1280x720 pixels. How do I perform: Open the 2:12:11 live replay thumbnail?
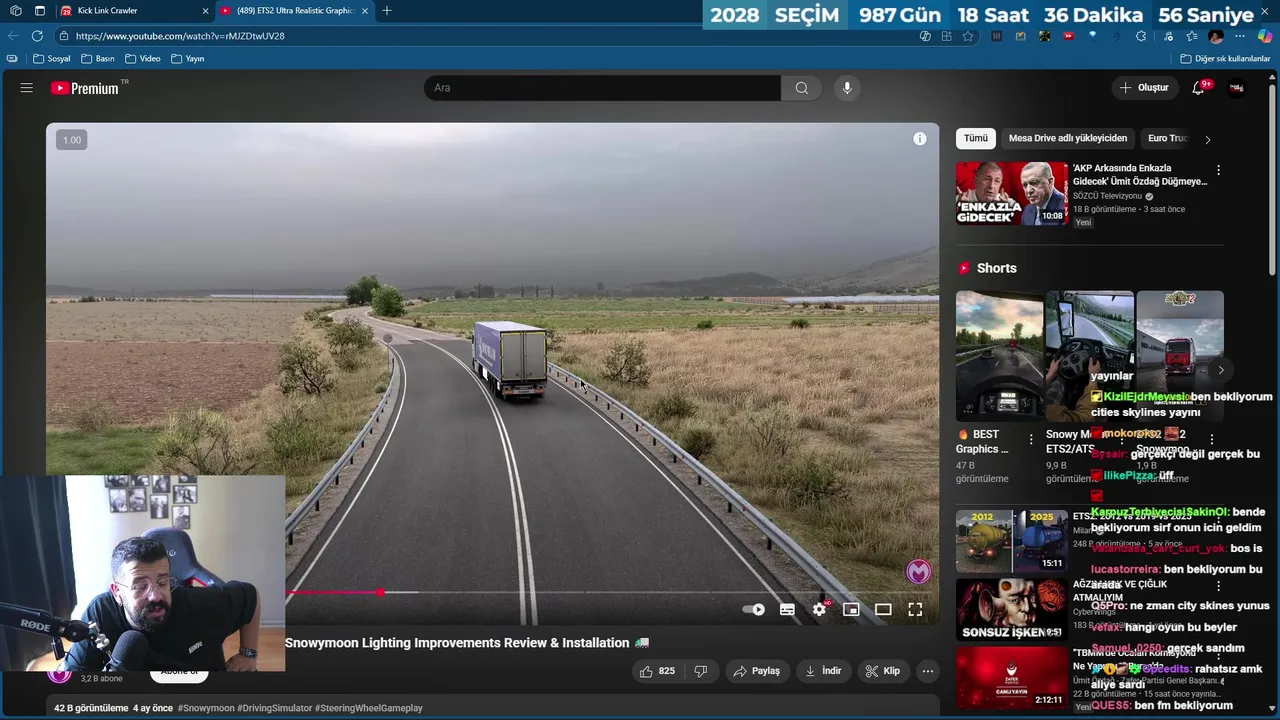tap(1011, 677)
